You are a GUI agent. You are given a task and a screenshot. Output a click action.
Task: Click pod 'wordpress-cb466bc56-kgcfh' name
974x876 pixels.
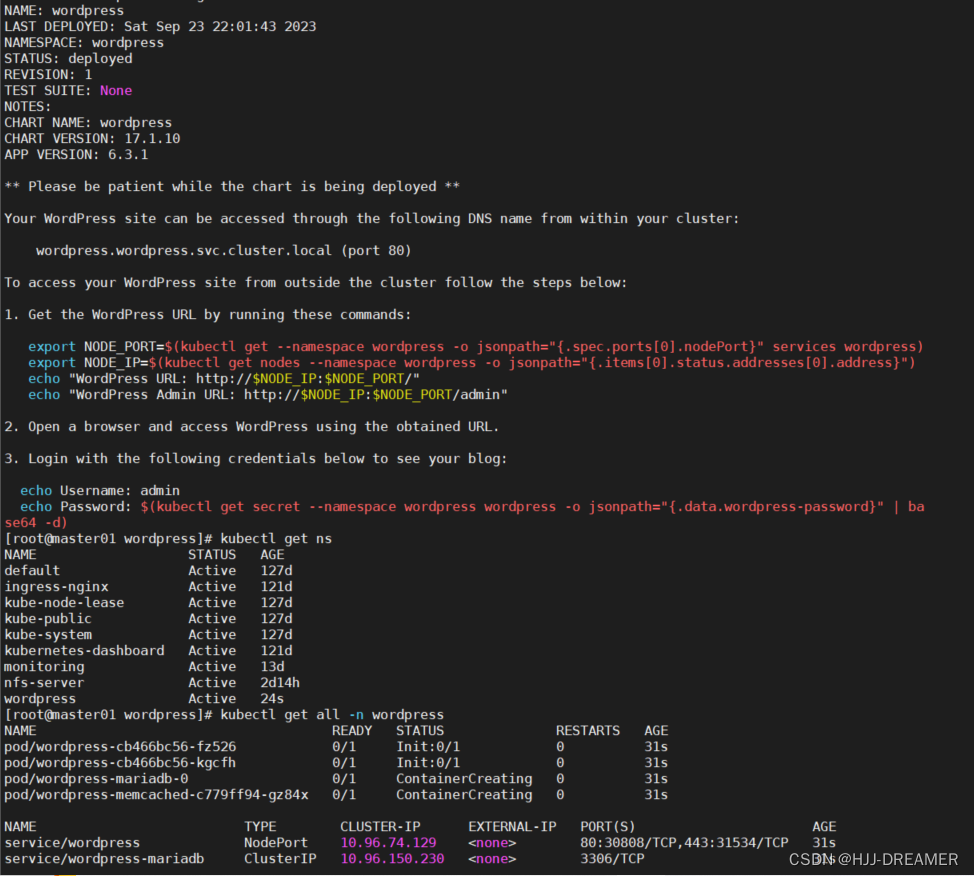click(x=121, y=764)
